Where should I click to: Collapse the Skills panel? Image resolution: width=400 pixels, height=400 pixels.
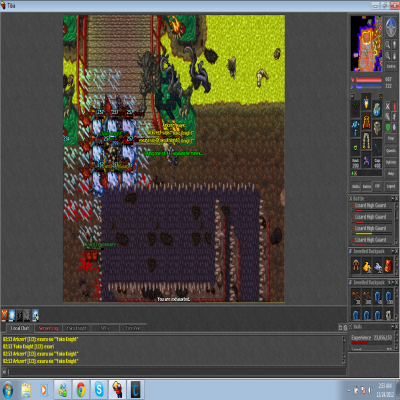tap(393, 327)
